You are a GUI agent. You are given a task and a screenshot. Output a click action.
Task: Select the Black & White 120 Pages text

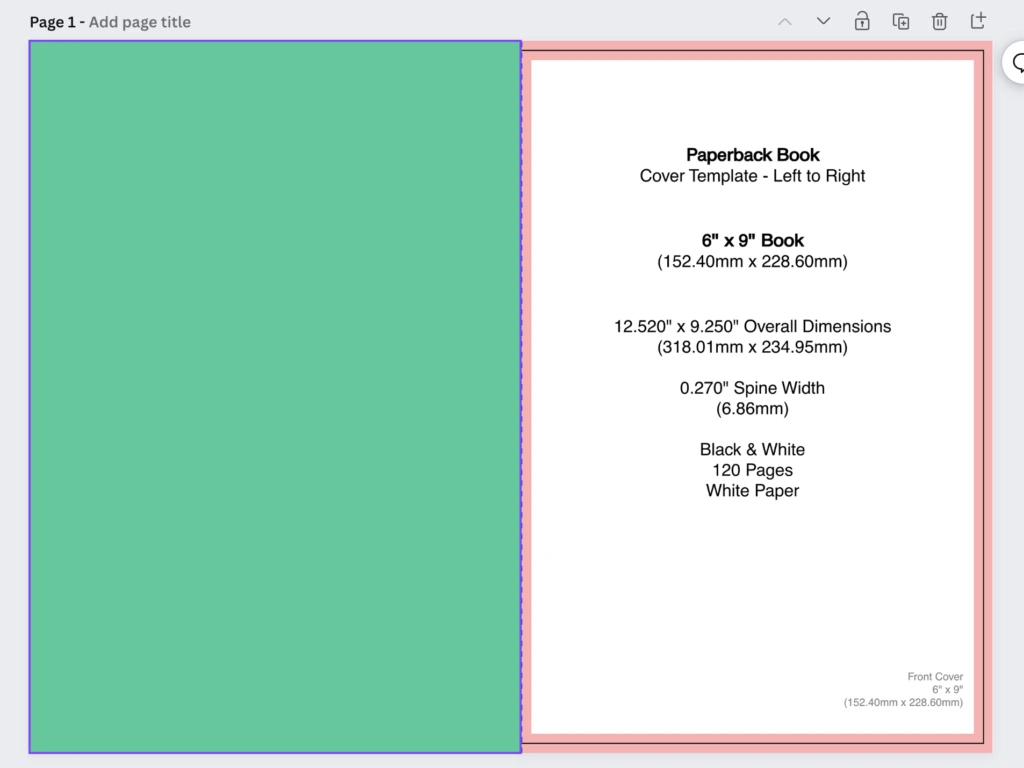coord(752,470)
